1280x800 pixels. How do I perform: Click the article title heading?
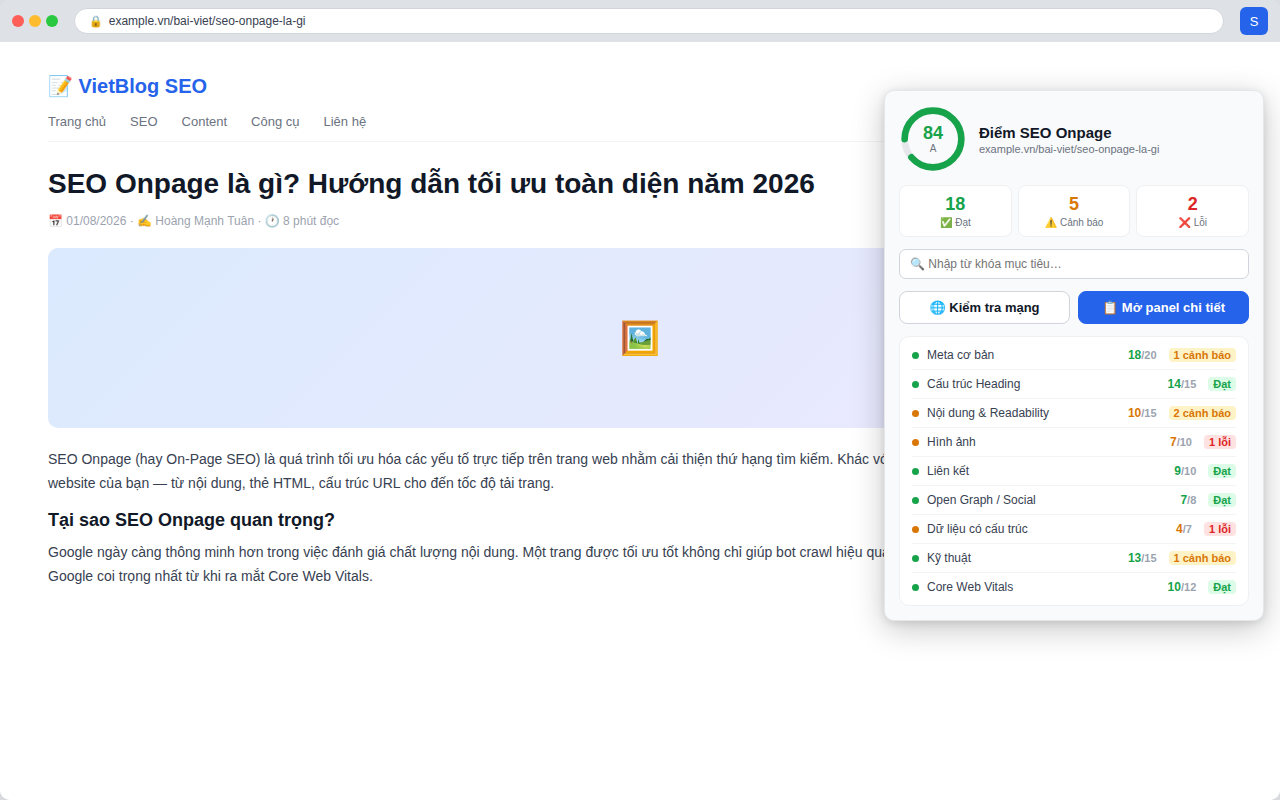coord(431,184)
